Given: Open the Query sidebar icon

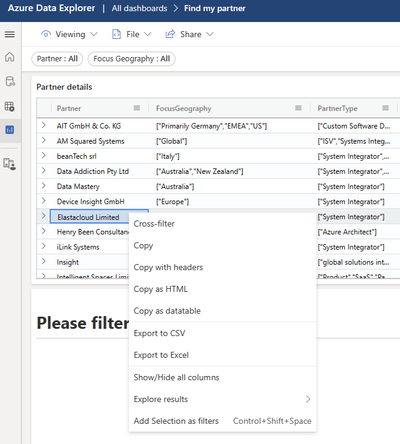Looking at the screenshot, I should (10, 106).
